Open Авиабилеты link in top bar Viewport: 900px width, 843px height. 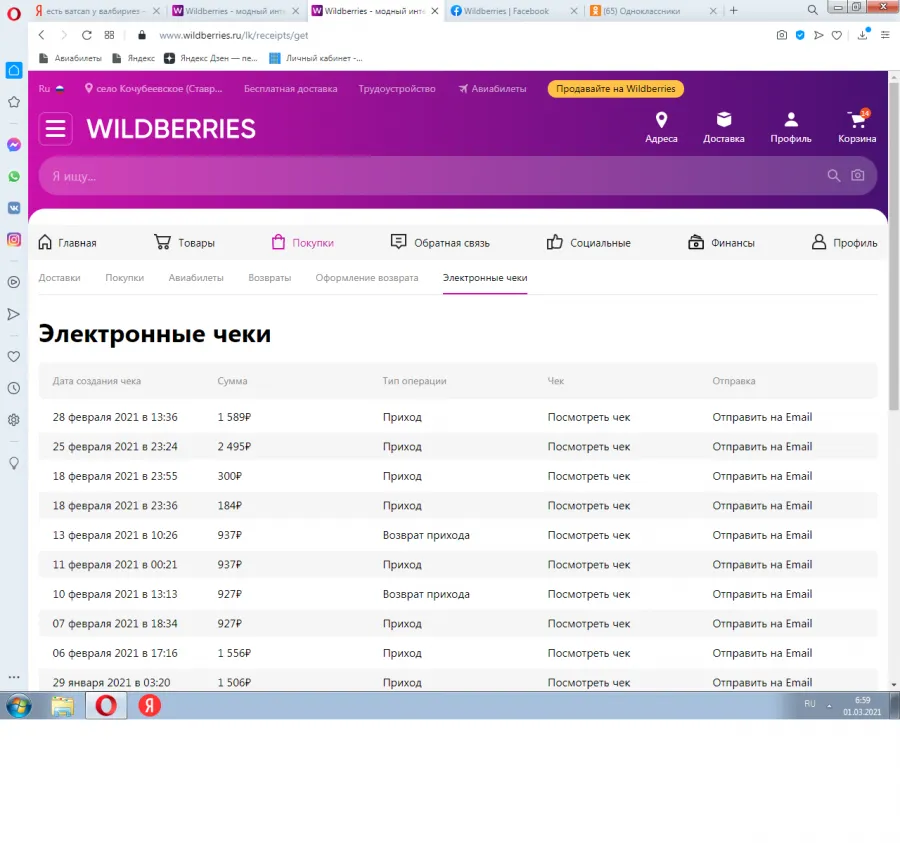coord(492,89)
